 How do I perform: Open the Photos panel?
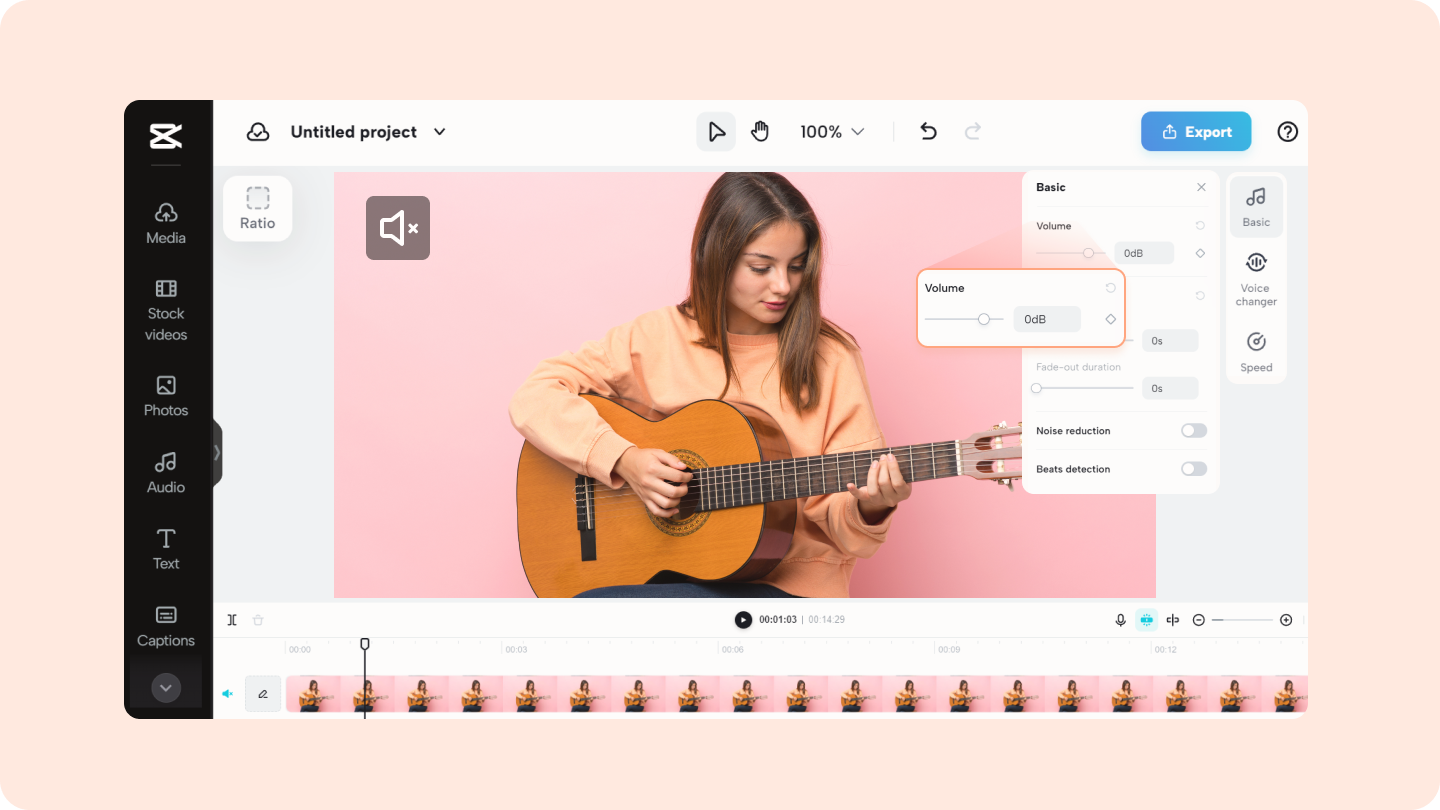coord(165,396)
